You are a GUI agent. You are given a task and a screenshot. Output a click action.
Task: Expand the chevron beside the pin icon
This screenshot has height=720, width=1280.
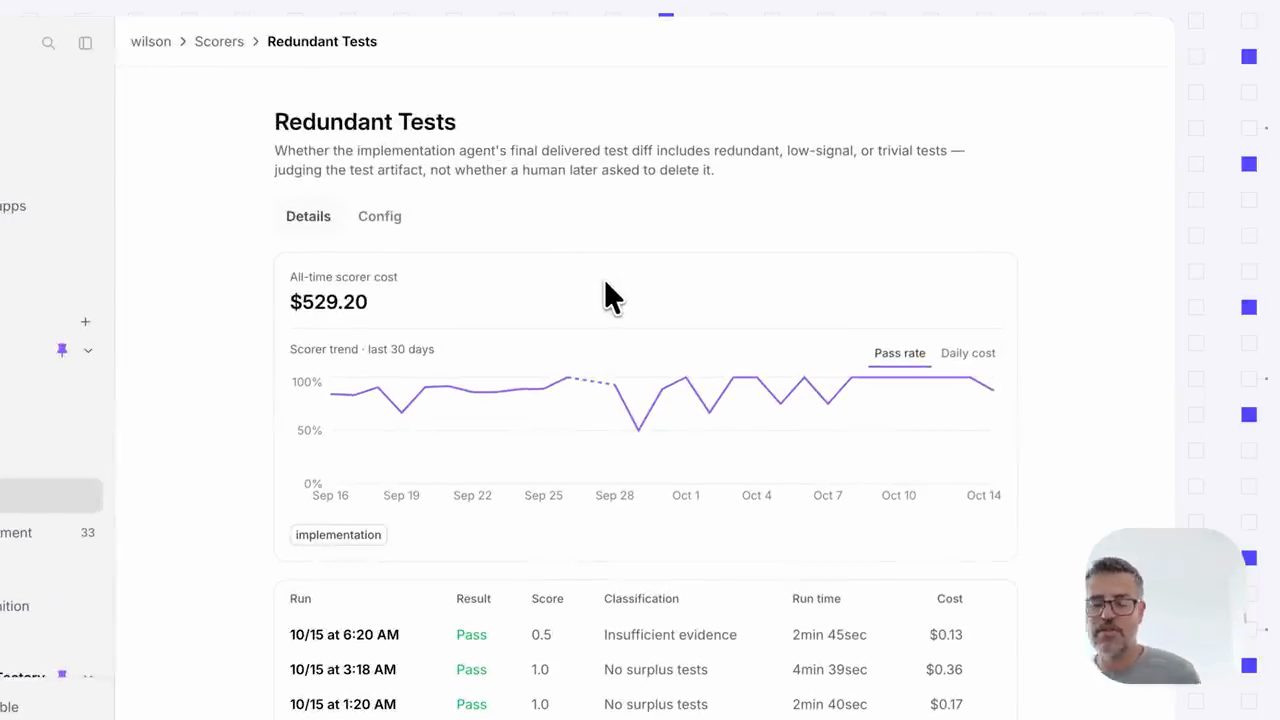[88, 350]
